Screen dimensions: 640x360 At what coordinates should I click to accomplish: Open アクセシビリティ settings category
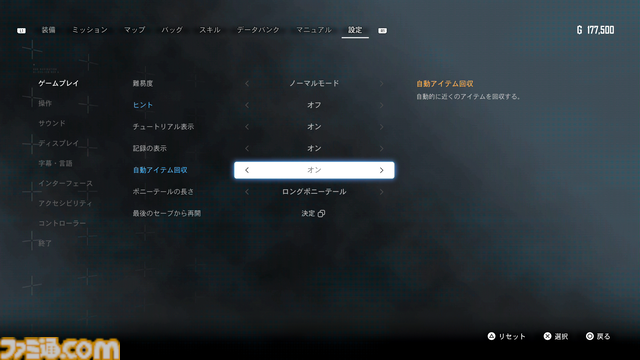point(65,203)
